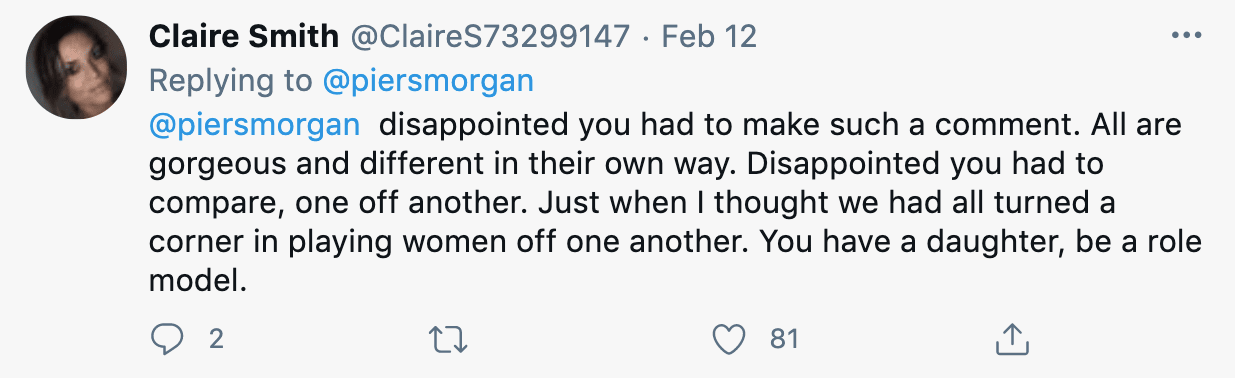Click the reply count number 2

click(x=215, y=339)
